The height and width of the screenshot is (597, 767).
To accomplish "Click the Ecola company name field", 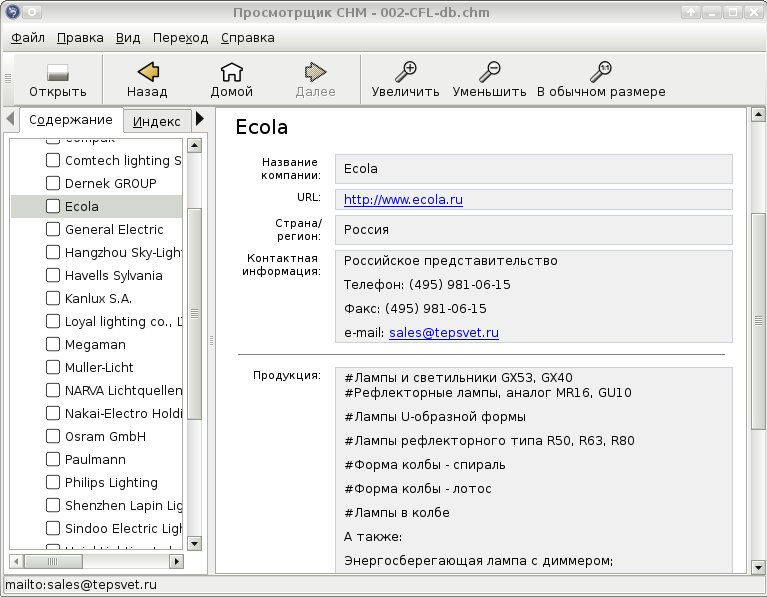I will pos(534,169).
